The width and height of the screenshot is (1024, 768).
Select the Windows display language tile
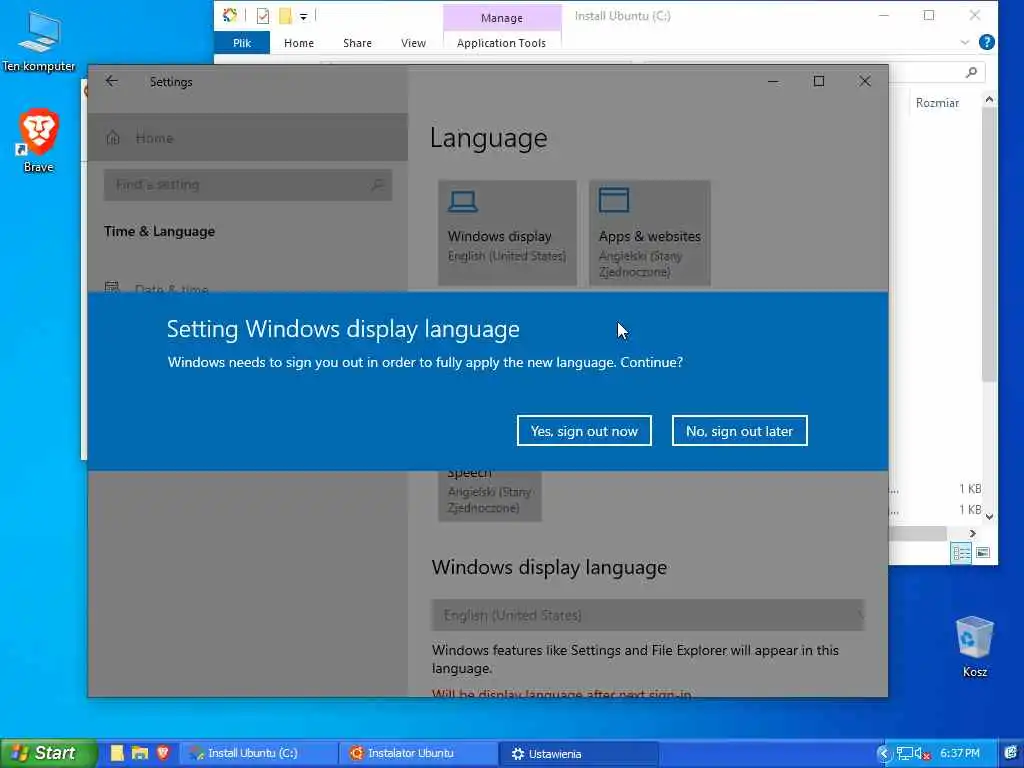[507, 233]
